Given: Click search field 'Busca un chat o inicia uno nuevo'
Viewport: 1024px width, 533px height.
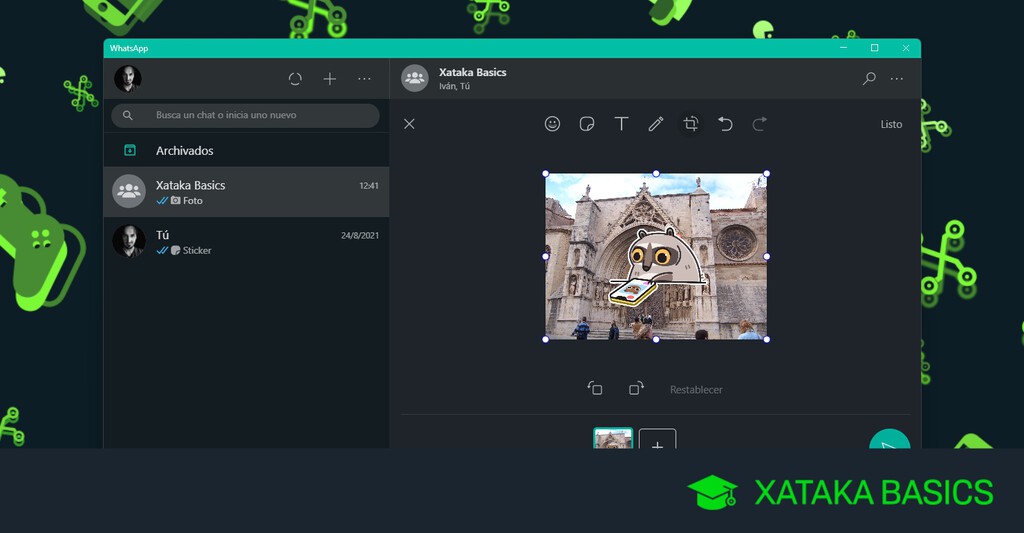Looking at the screenshot, I should click(246, 115).
